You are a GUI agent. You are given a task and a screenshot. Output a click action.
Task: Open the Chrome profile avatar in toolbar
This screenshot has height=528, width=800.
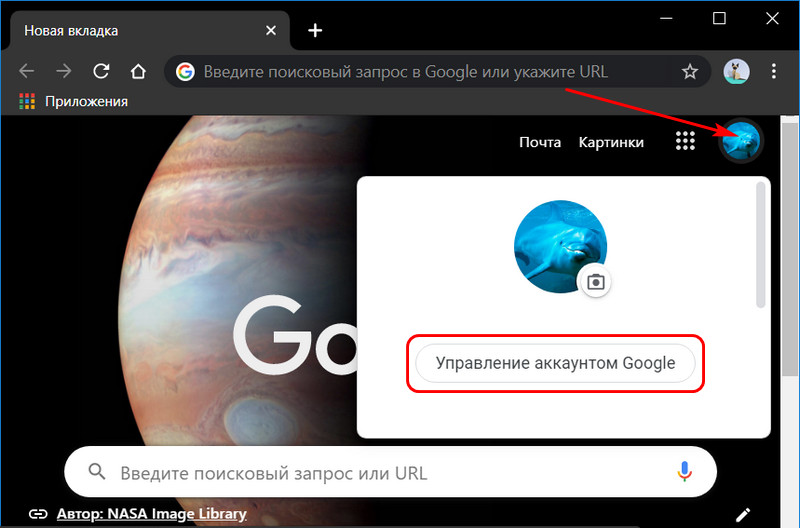(x=736, y=71)
